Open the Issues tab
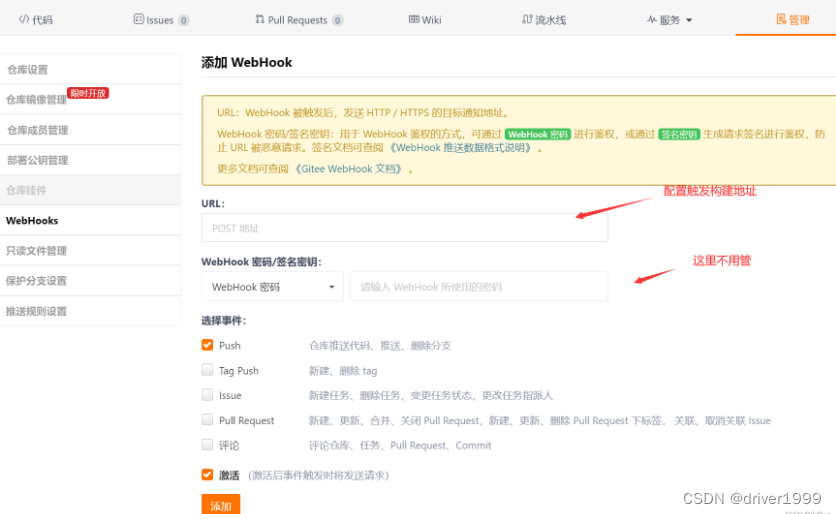The width and height of the screenshot is (836, 514). coord(161,20)
